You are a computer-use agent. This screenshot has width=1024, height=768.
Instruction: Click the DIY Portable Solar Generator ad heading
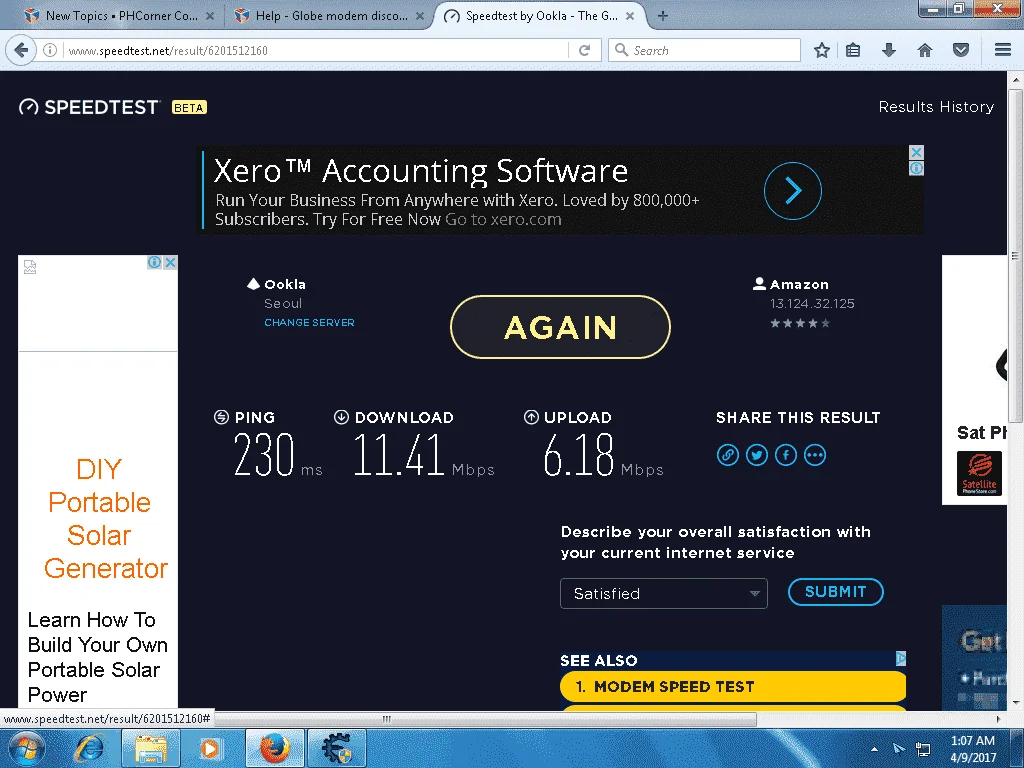[x=104, y=519]
